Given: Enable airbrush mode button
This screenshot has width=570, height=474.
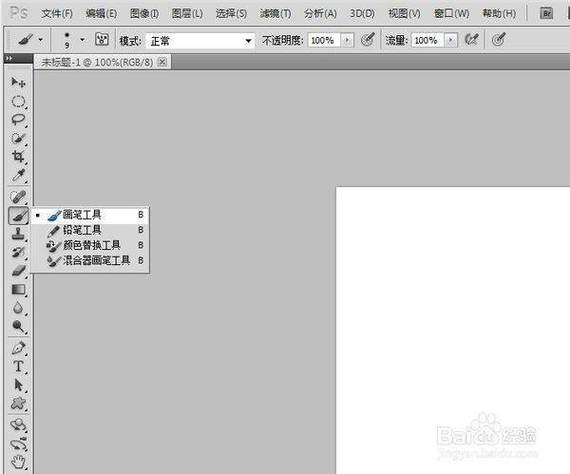Looking at the screenshot, I should (x=471, y=39).
